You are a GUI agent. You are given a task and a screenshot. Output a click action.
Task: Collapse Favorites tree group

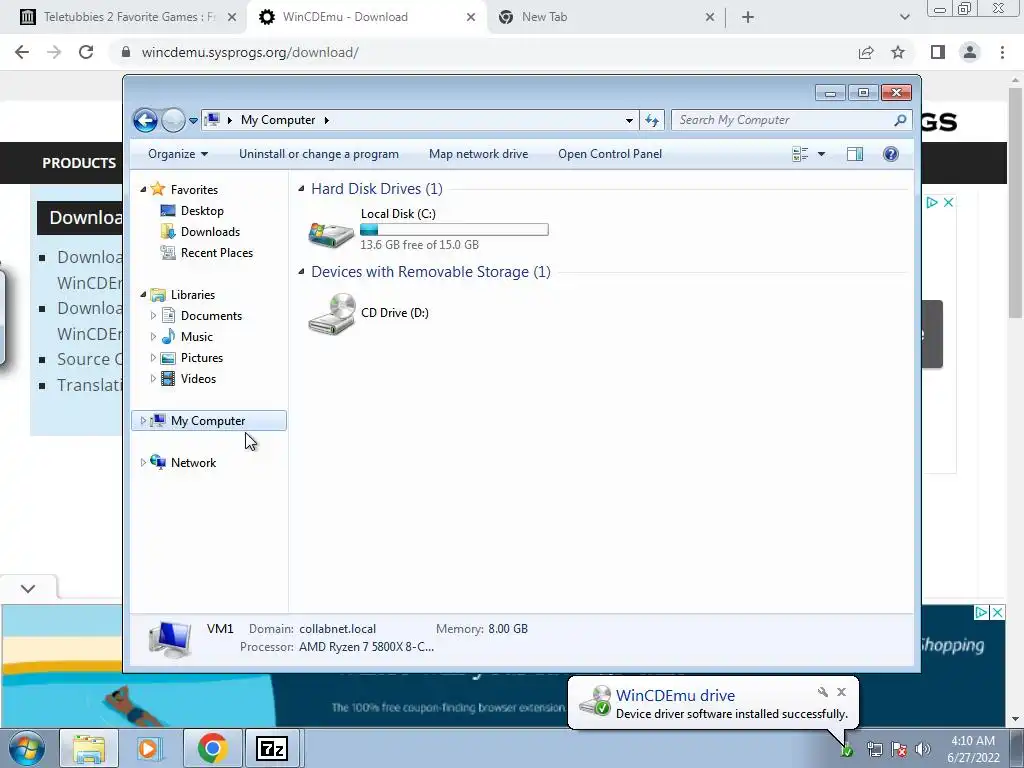coord(143,189)
